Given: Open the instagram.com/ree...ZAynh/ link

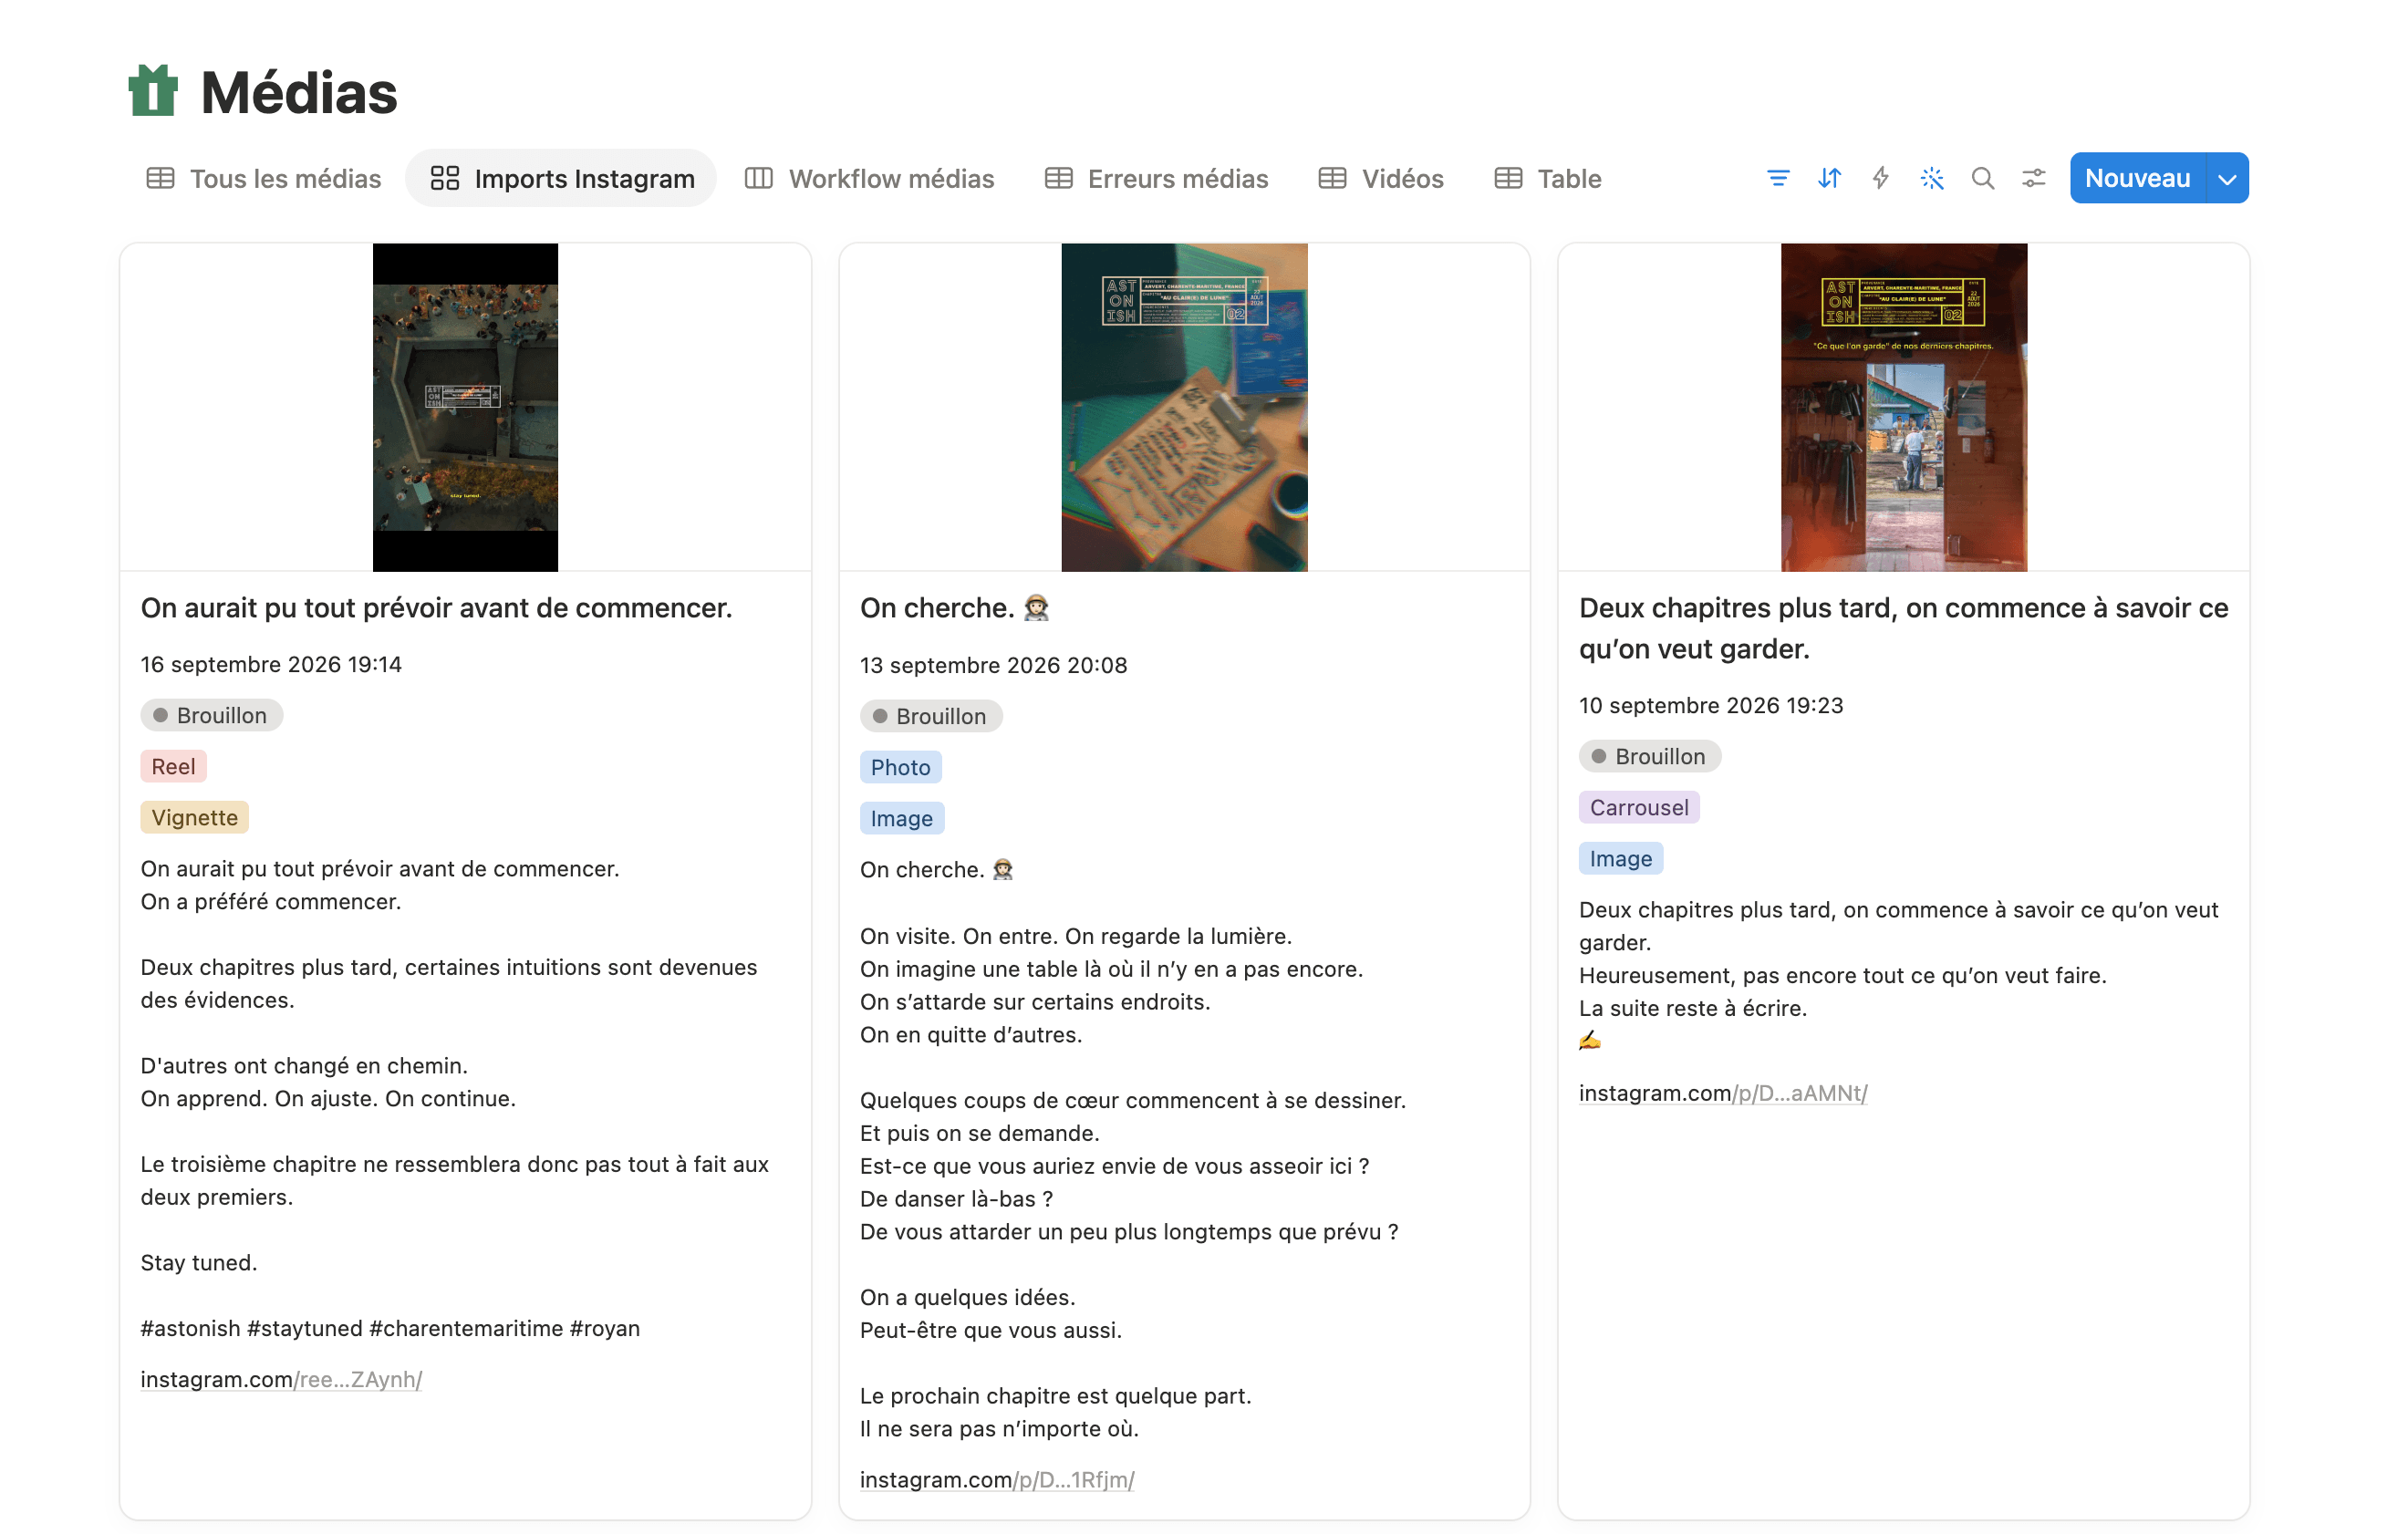Looking at the screenshot, I should (281, 1379).
